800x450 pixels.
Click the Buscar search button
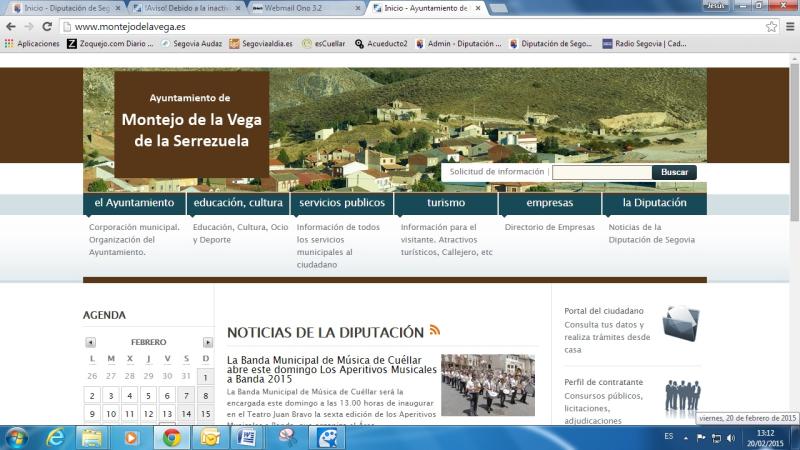click(674, 172)
